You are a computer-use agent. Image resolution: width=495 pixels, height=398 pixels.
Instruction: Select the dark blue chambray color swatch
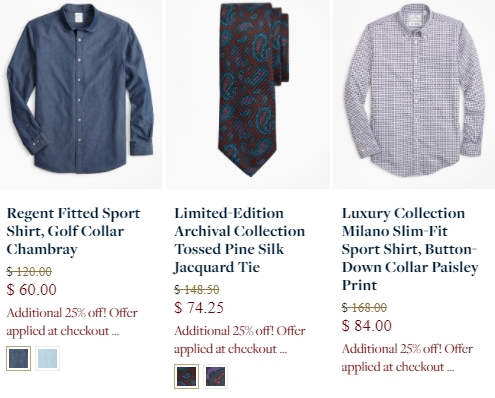[x=19, y=358]
